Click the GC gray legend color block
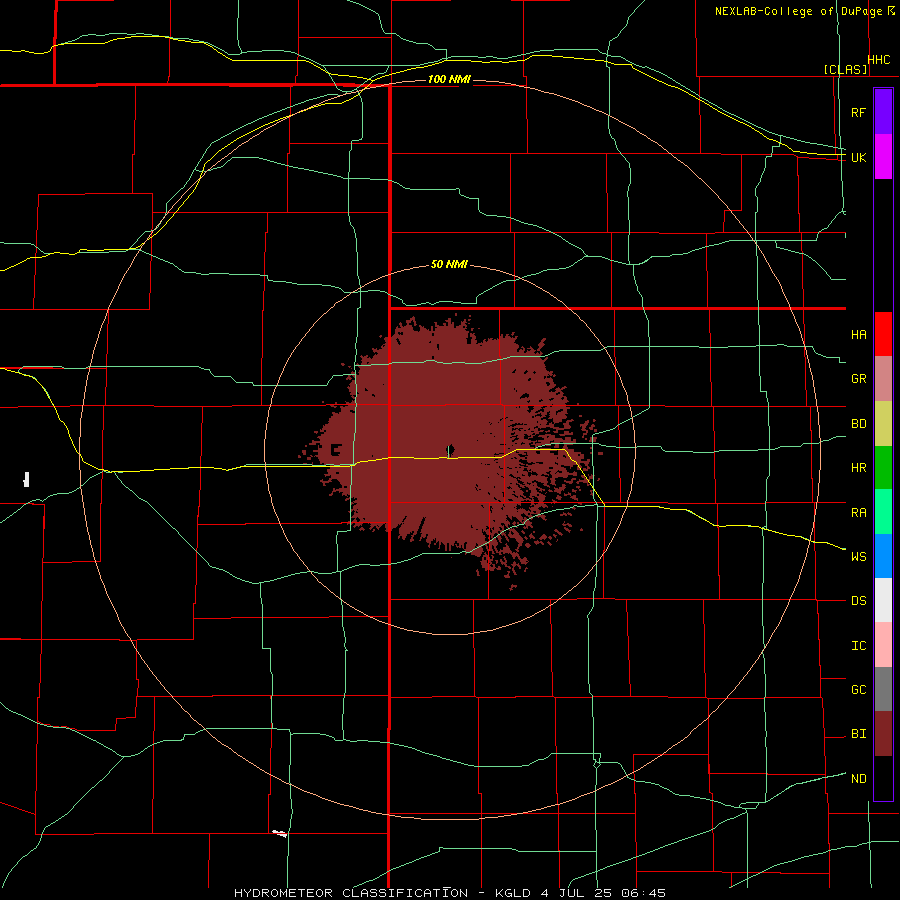 [883, 689]
